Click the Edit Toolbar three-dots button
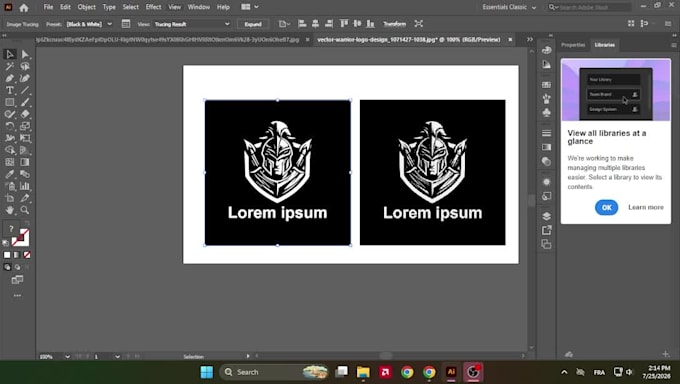Screen dimensions: 680x384 [17, 295]
